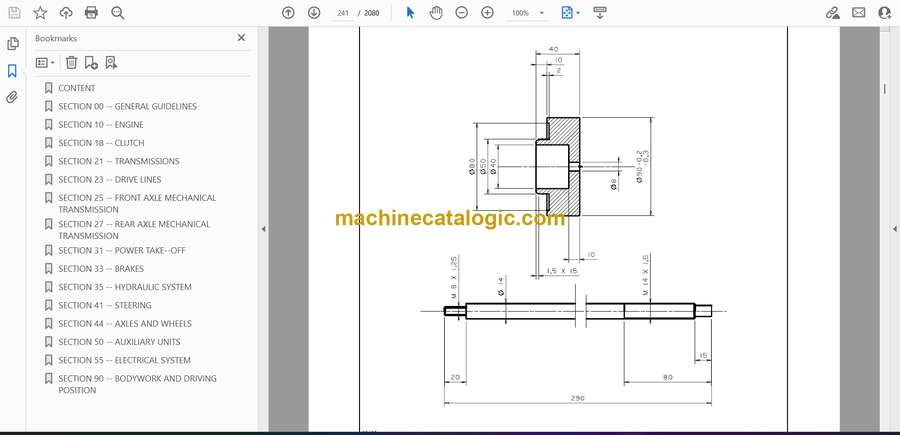Click the find current bookmark icon
The image size is (900, 435).
tap(111, 63)
